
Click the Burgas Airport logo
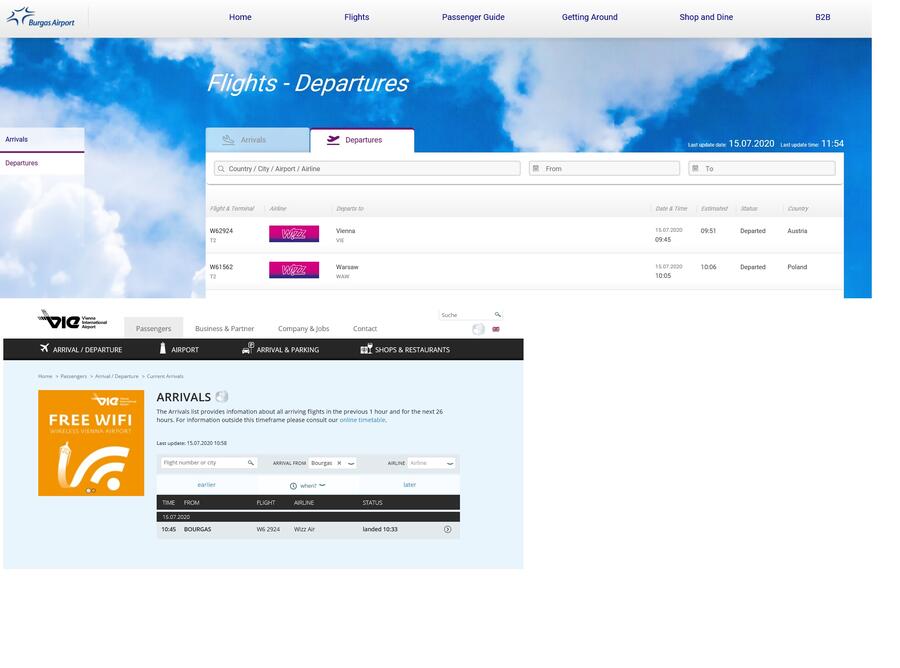pos(41,17)
